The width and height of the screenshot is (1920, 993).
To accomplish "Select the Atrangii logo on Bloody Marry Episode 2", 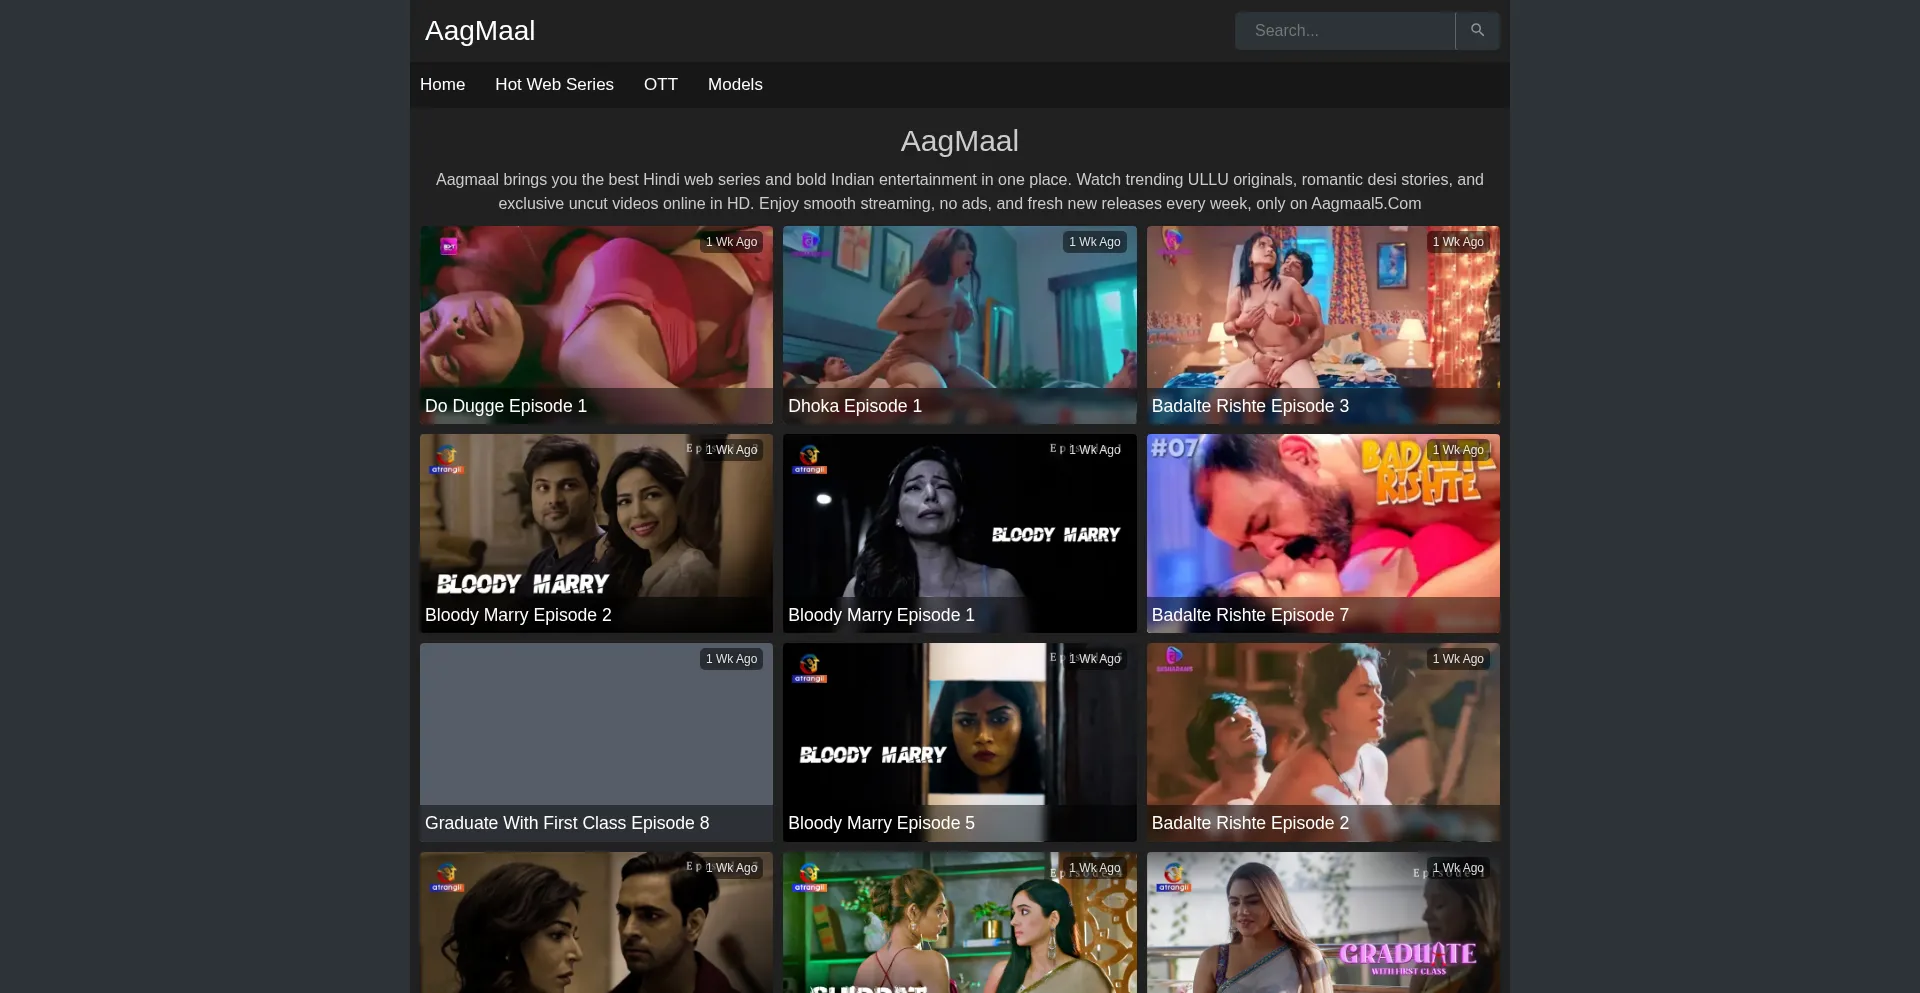I will [x=447, y=458].
